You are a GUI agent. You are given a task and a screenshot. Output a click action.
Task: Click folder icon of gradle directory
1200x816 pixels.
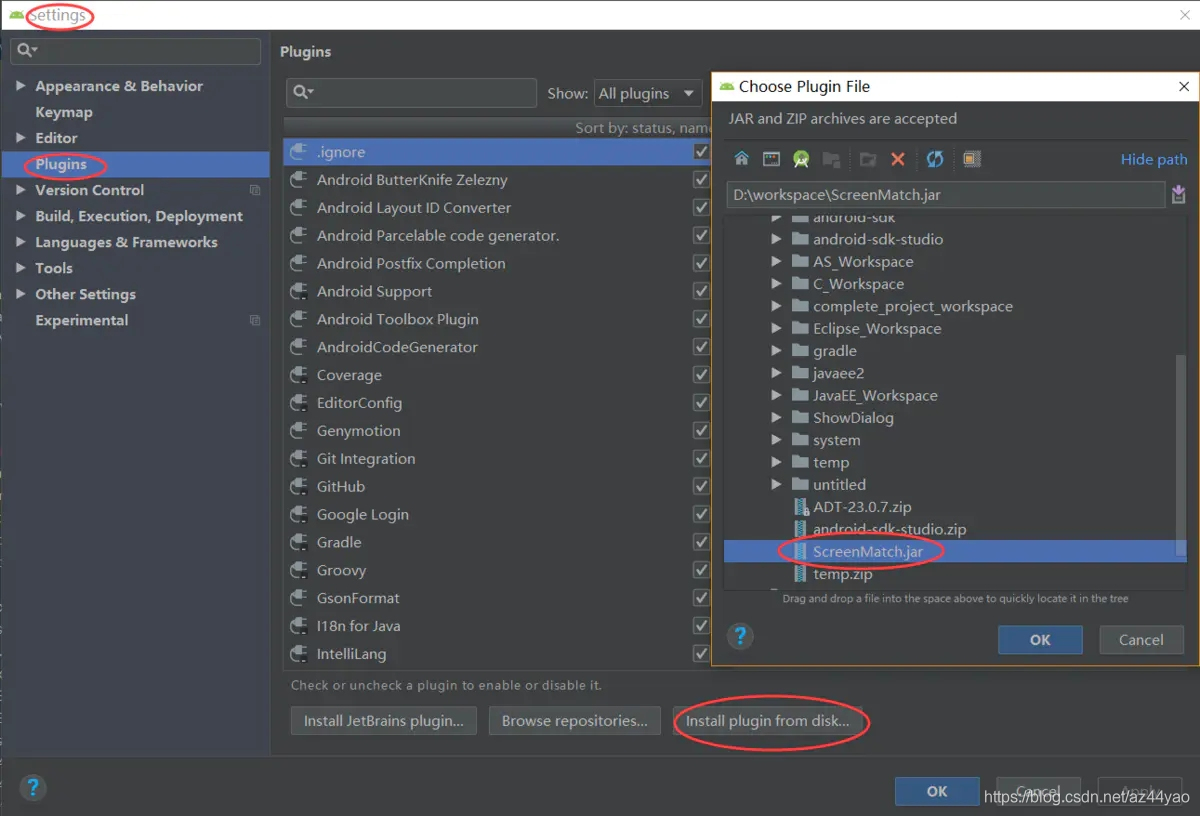coord(799,351)
